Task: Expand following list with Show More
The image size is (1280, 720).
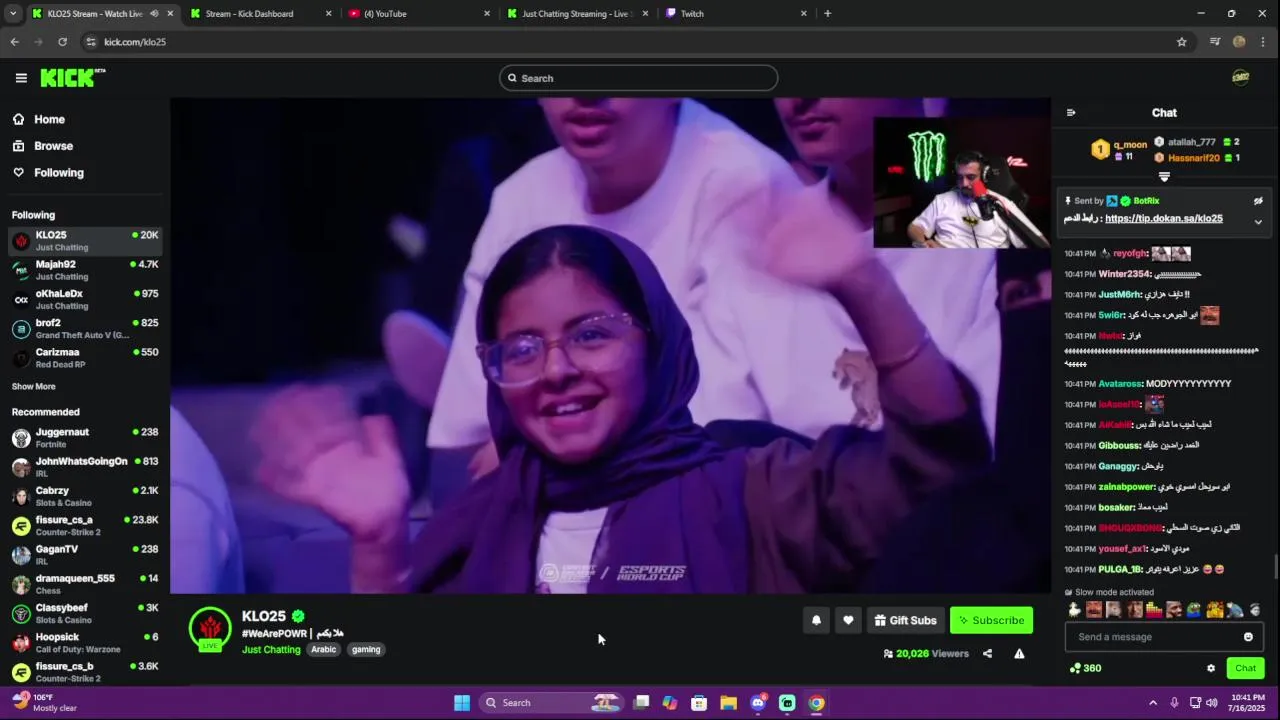Action: 33,386
